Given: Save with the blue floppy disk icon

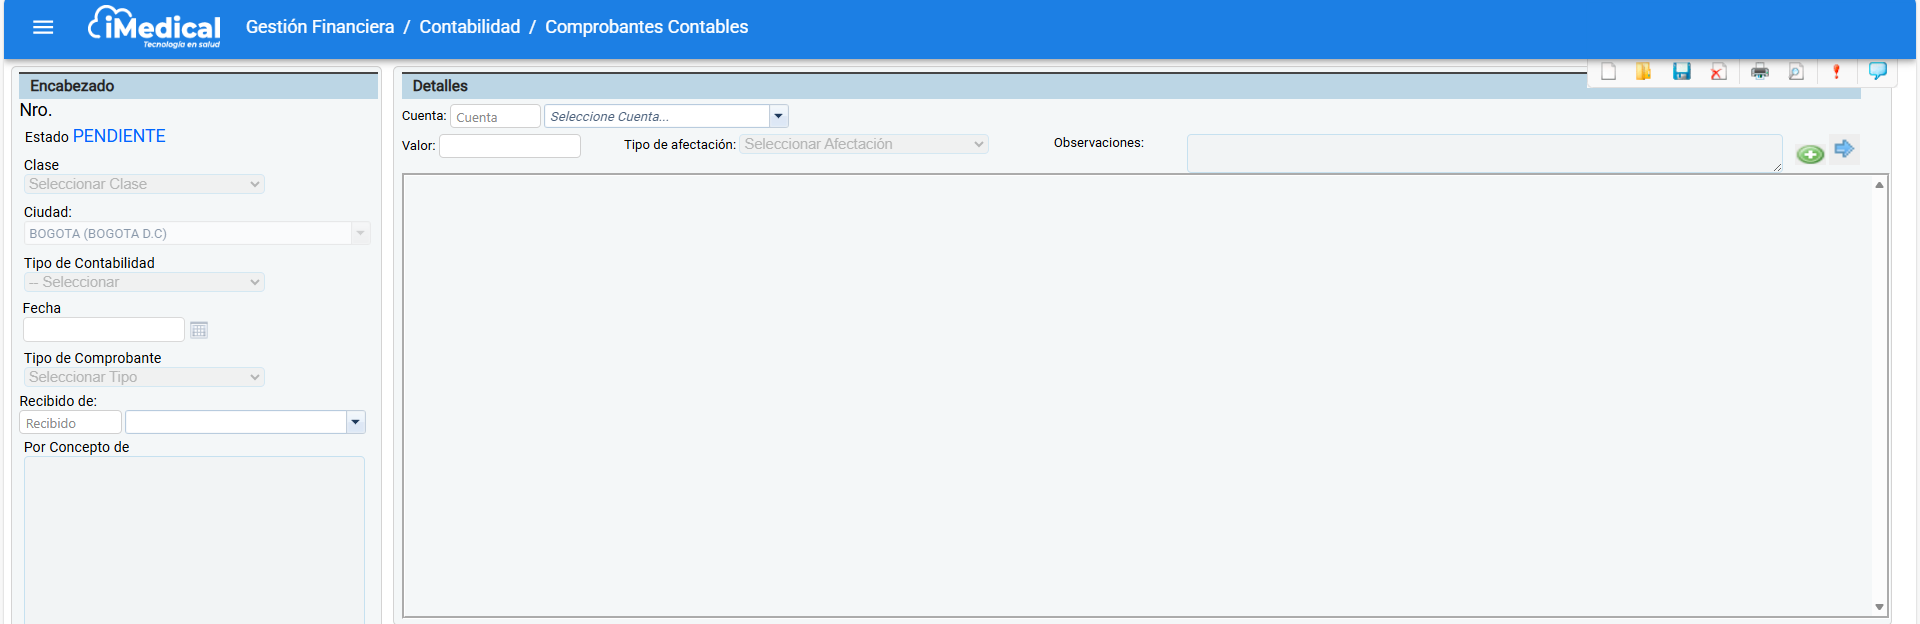Looking at the screenshot, I should click(1681, 72).
